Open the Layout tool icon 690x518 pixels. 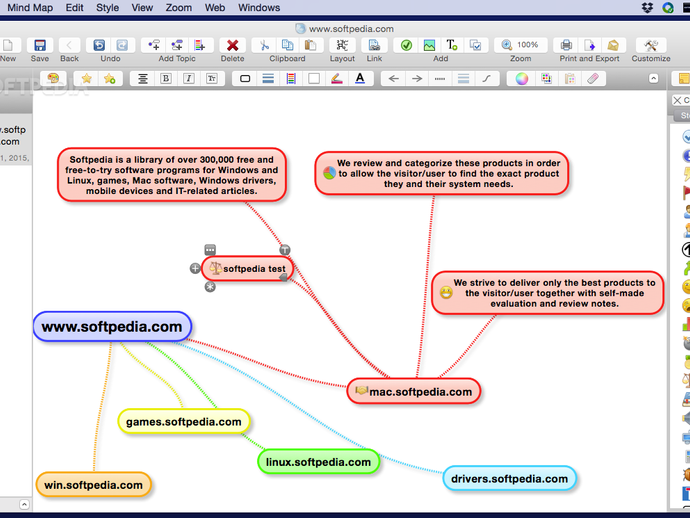tap(342, 45)
